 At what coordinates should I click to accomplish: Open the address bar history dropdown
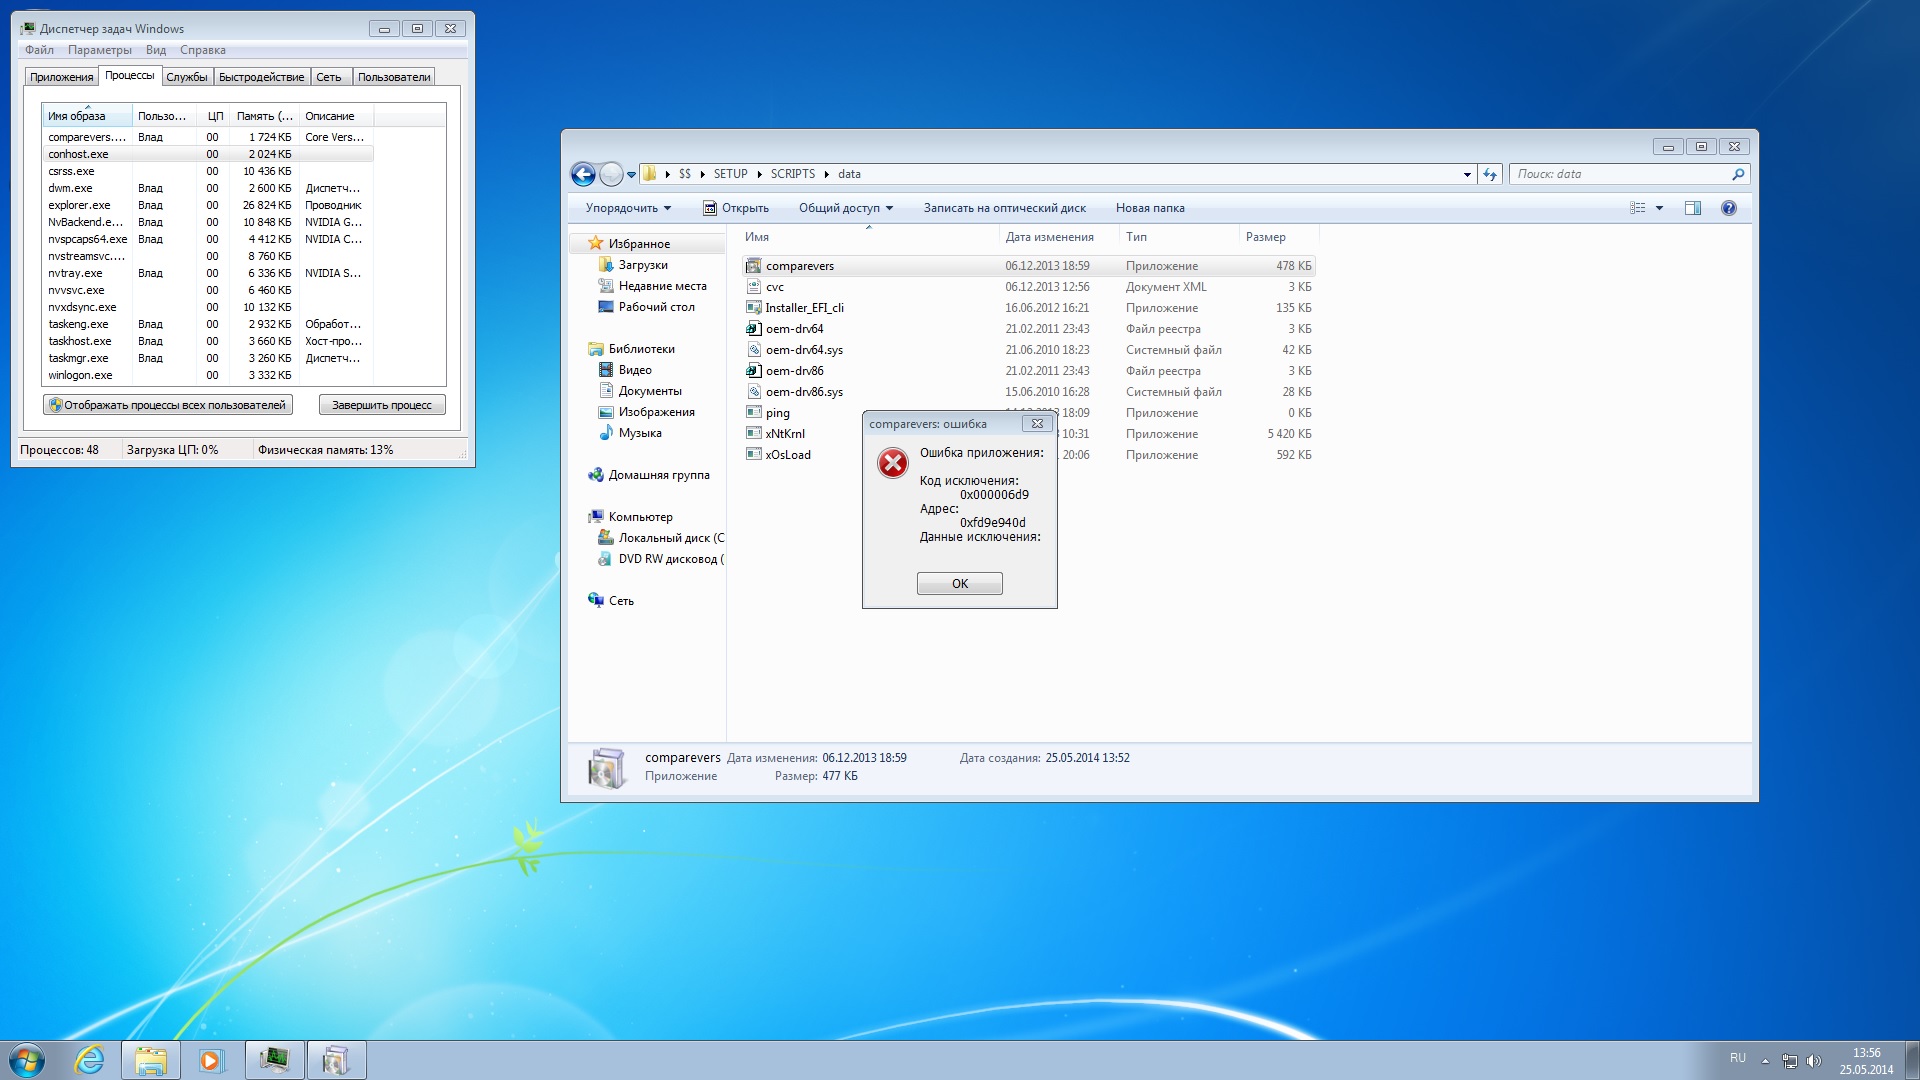coord(1467,174)
